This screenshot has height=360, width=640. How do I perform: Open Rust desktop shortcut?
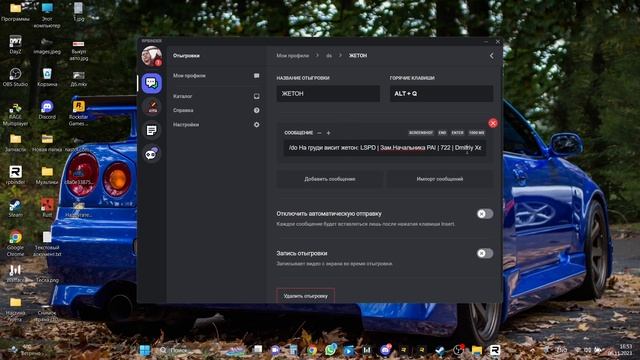tap(47, 208)
